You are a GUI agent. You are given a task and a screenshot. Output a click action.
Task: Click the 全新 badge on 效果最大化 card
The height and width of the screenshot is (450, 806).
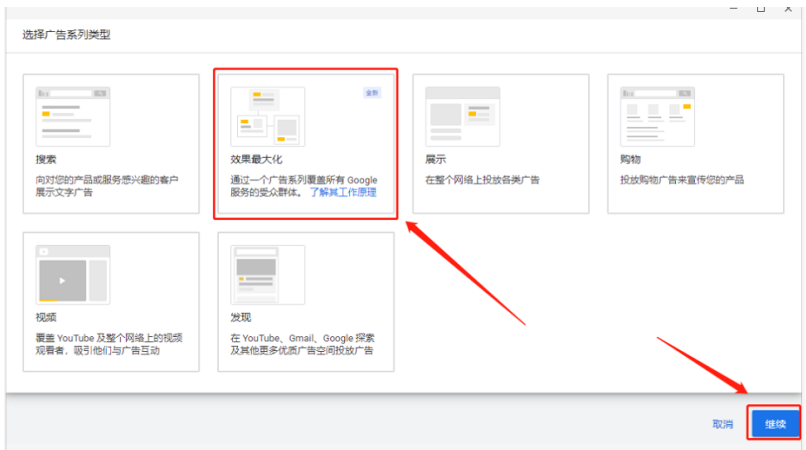coord(372,93)
